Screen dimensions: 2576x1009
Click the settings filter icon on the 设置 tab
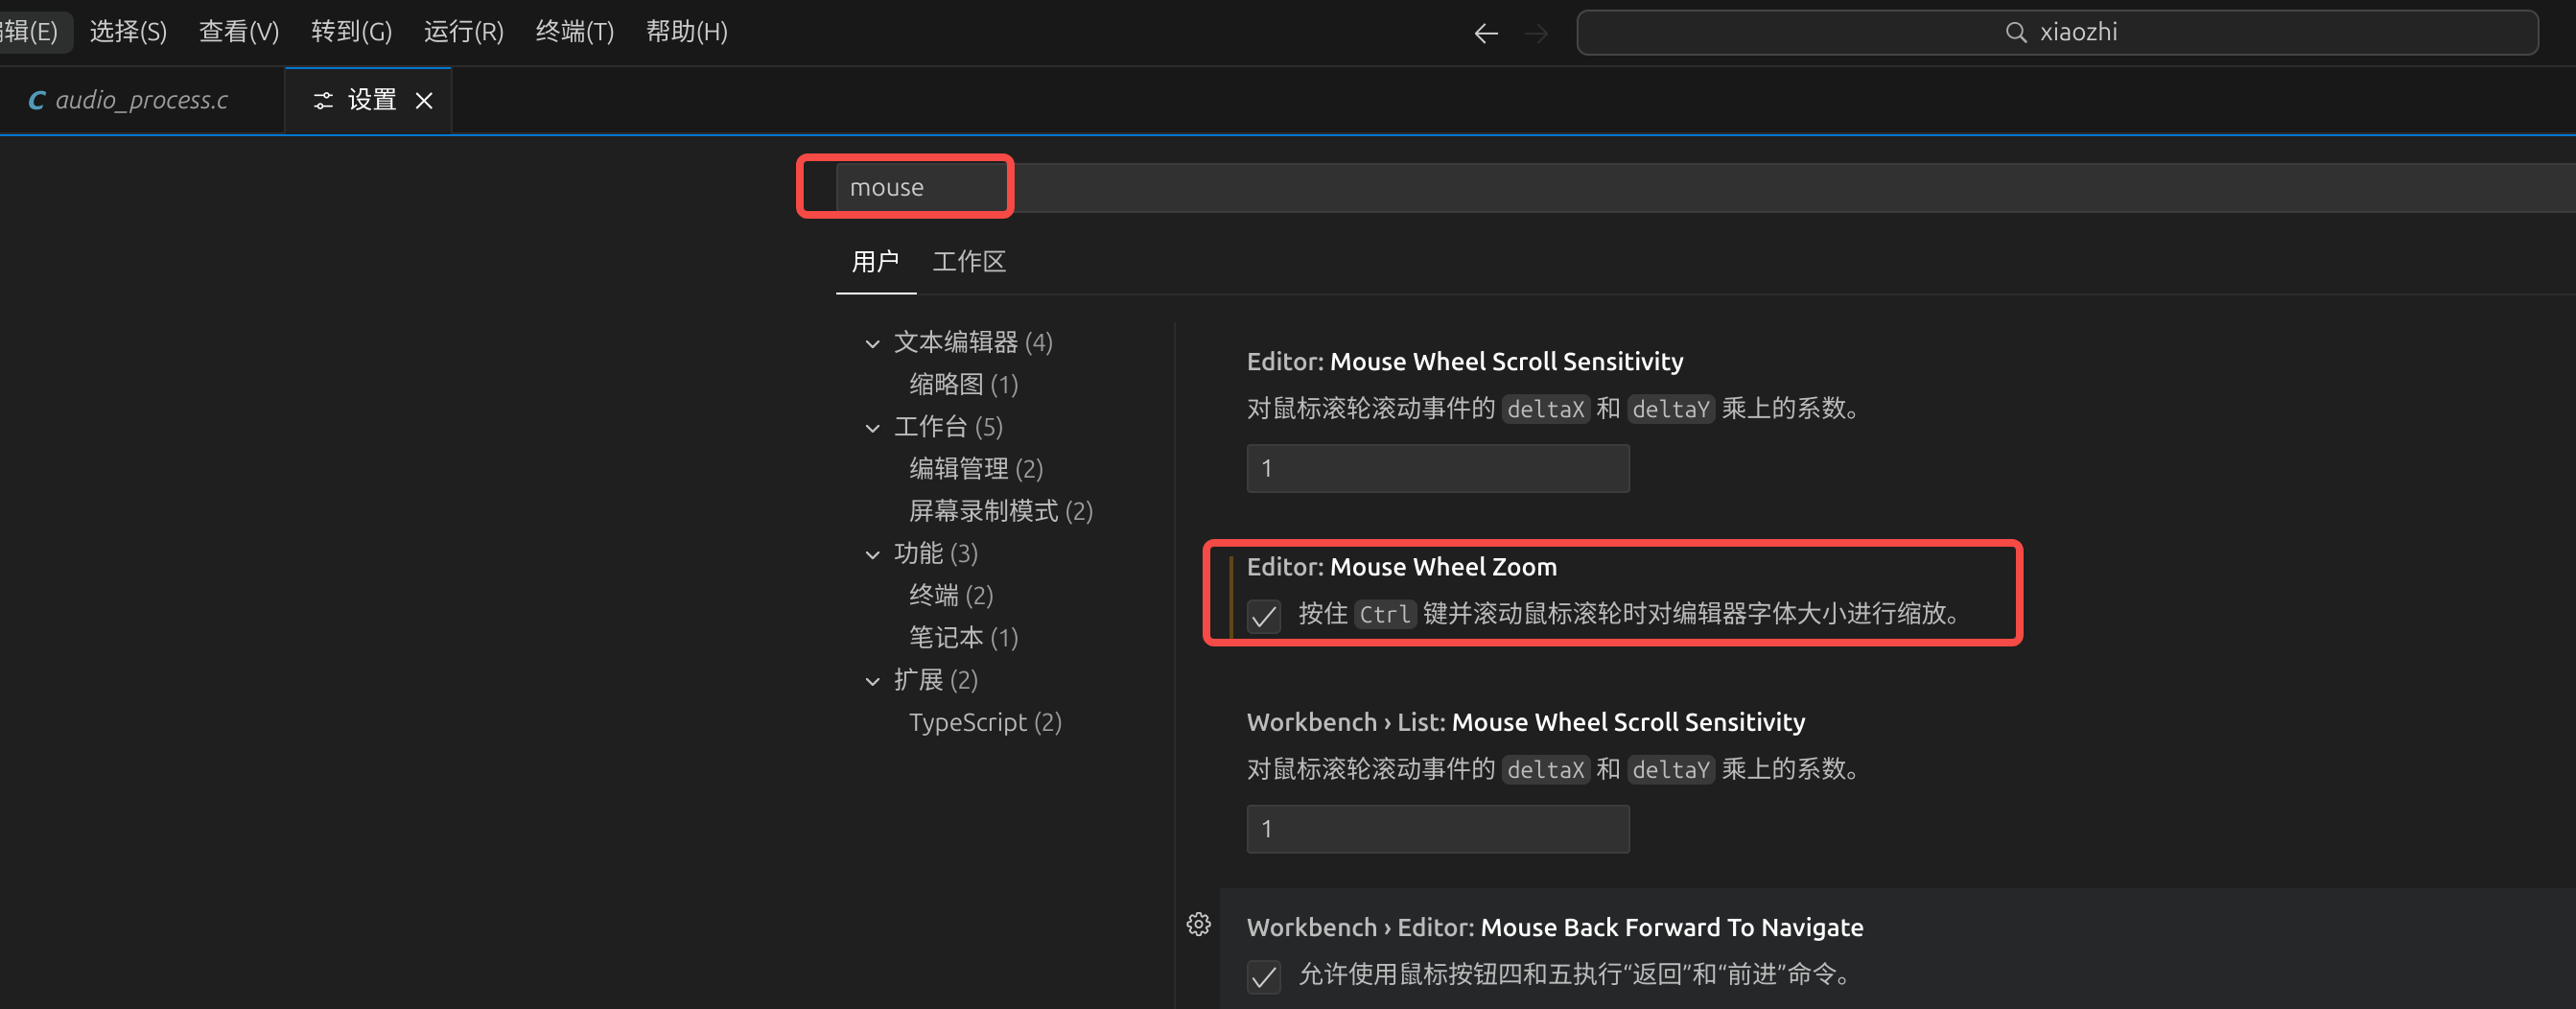pos(322,100)
